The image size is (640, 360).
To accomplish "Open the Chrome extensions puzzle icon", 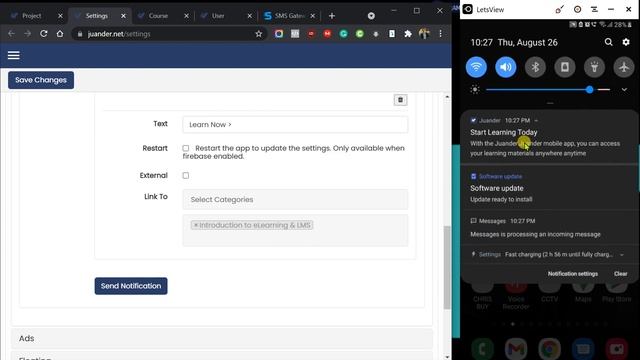I will 408,34.
